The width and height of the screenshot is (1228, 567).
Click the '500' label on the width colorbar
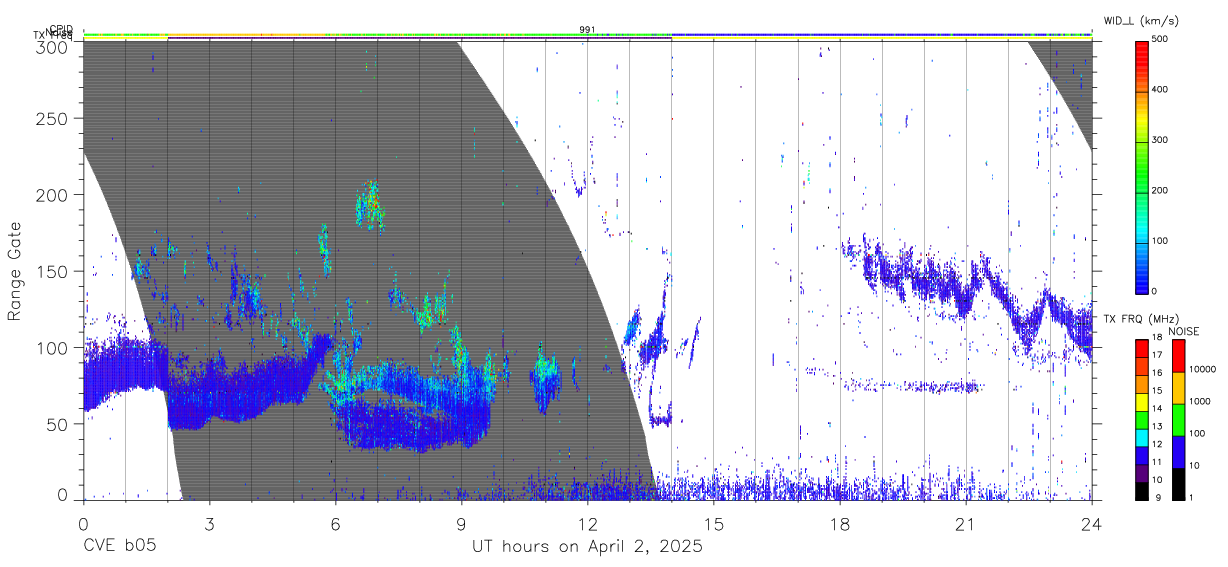1162,39
